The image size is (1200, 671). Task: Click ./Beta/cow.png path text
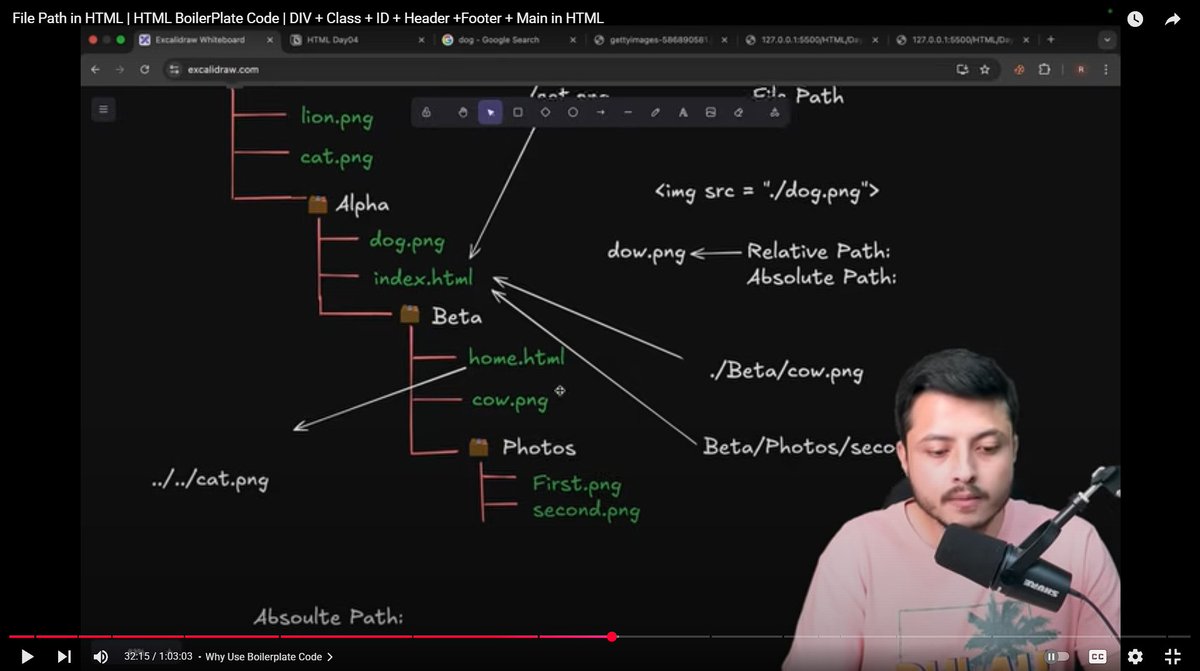tap(786, 371)
